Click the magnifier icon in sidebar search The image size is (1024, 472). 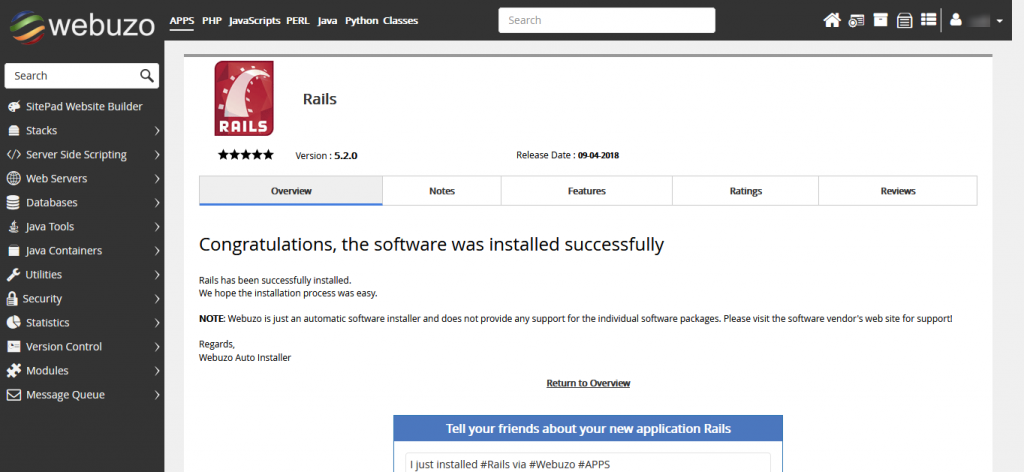(146, 76)
